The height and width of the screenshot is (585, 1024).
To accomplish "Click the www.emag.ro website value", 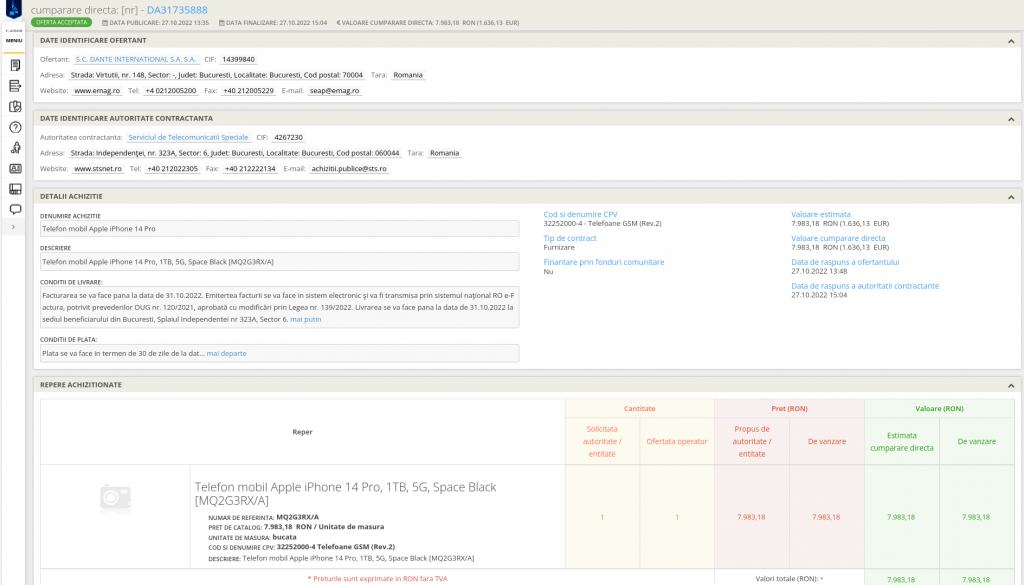I will click(x=97, y=91).
